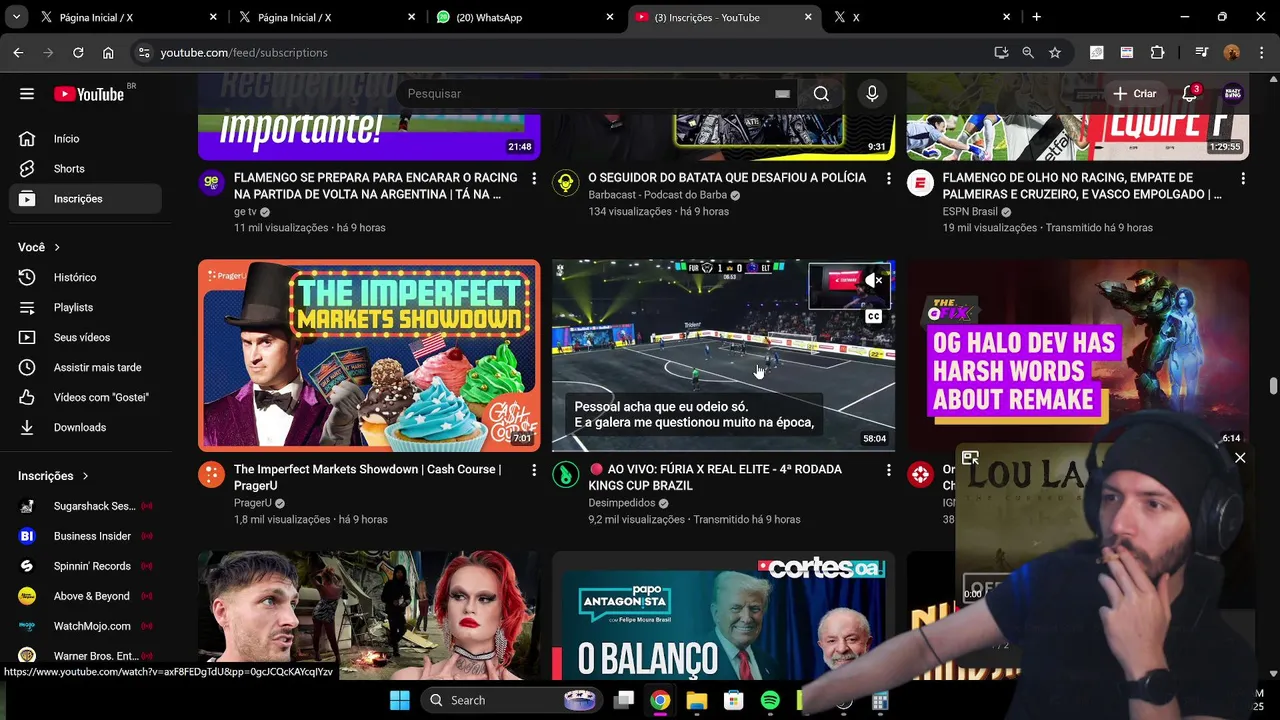Open Histórico in the sidebar
The image size is (1280, 720).
tap(86, 277)
